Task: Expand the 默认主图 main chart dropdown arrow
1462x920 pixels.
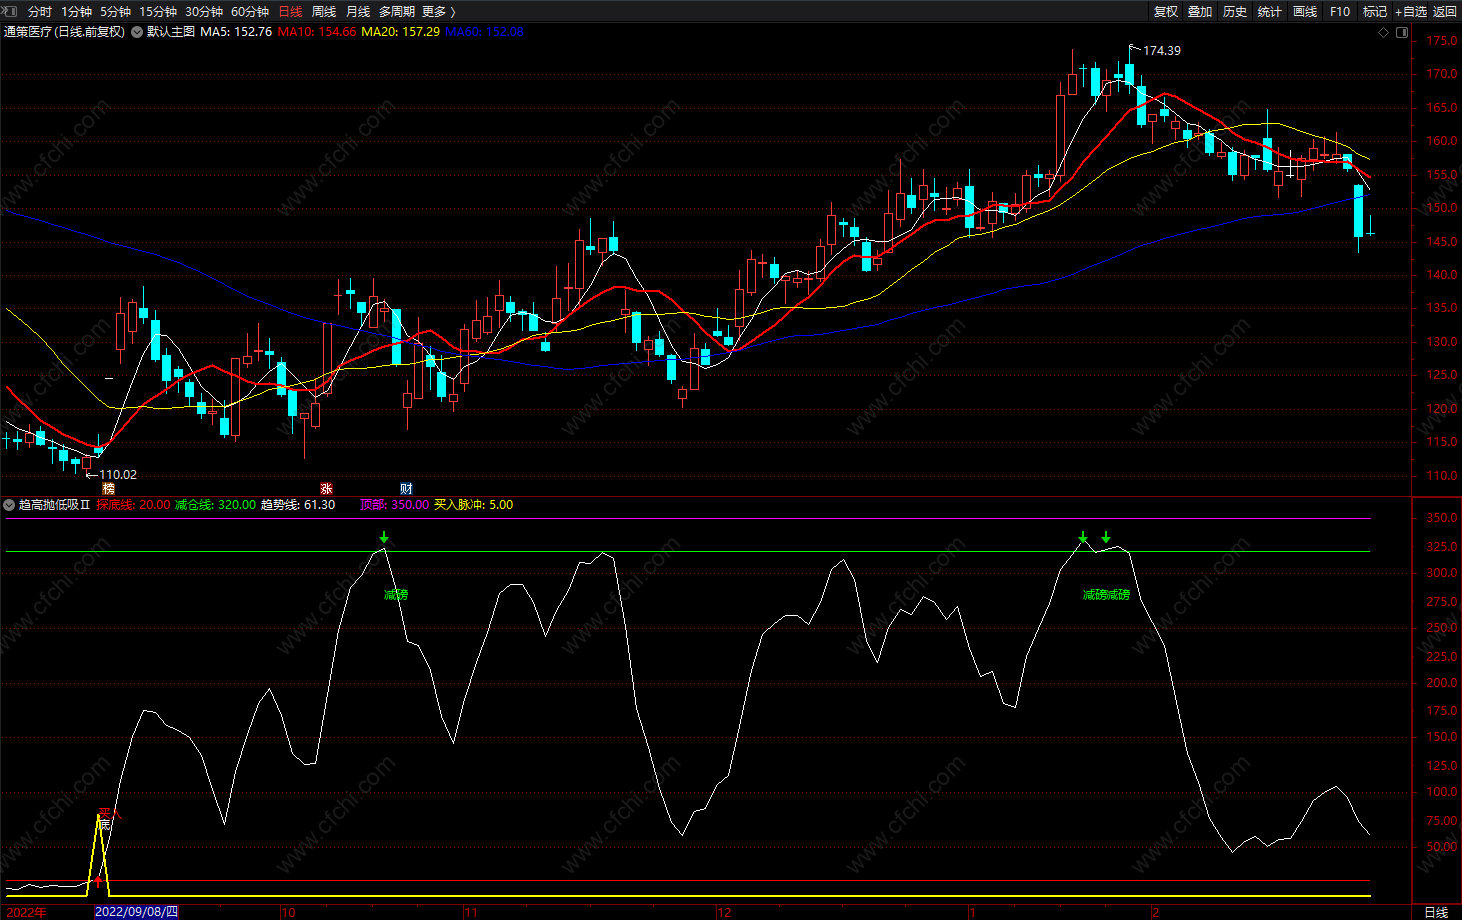Action: tap(137, 32)
